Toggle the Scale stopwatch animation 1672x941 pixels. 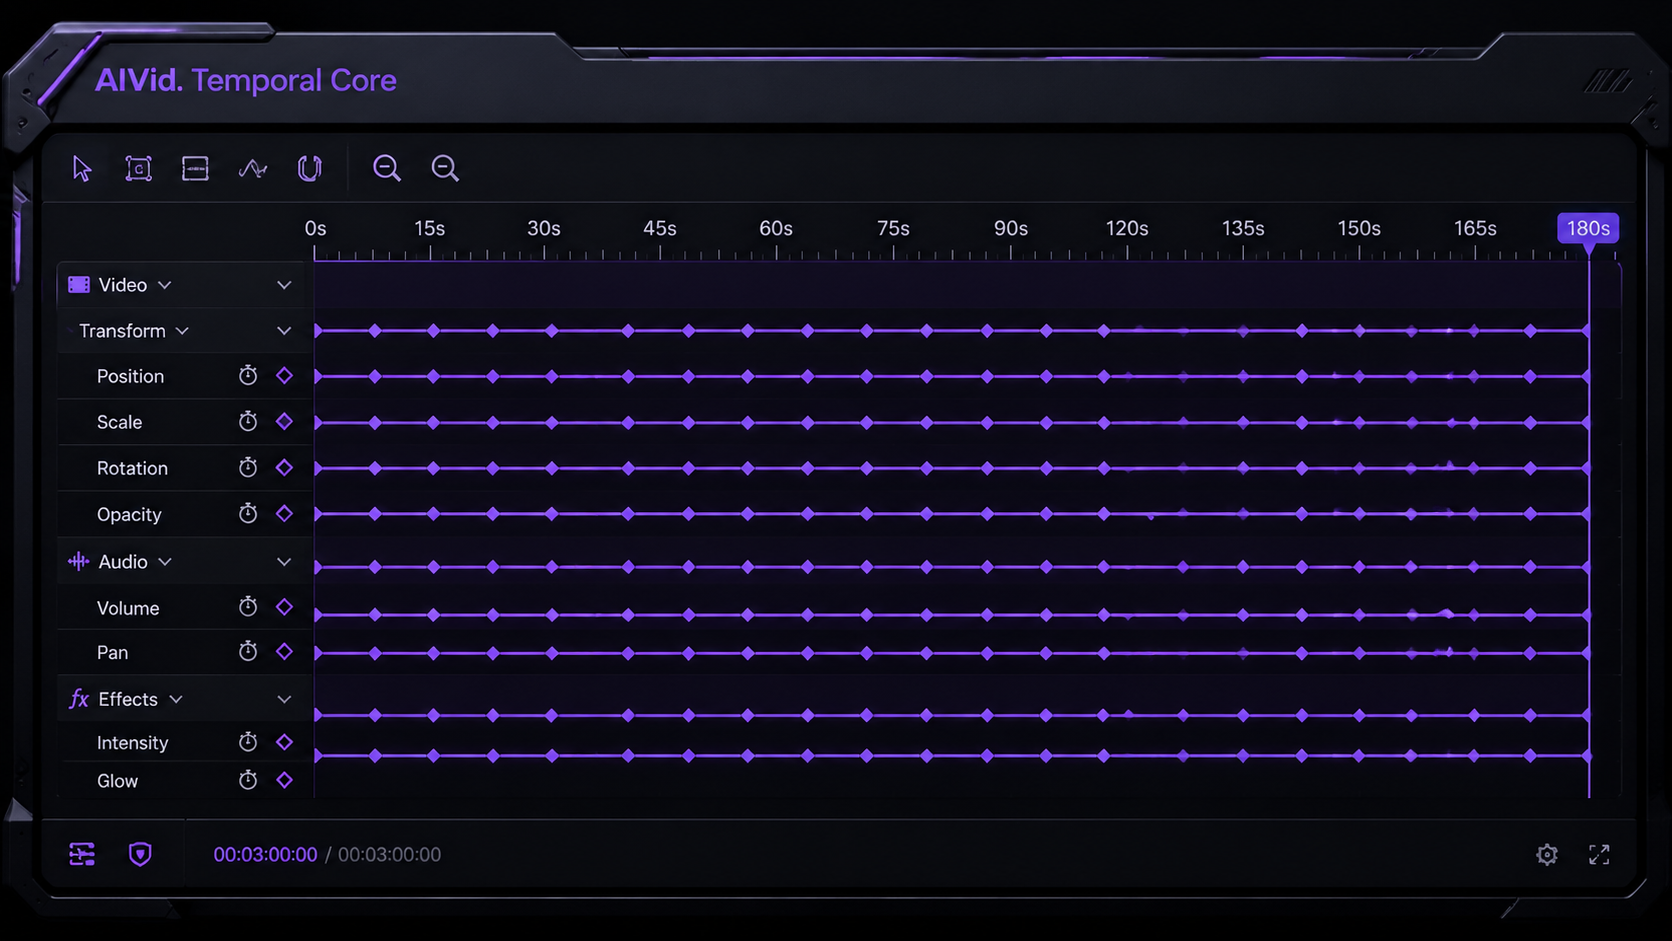click(x=248, y=422)
